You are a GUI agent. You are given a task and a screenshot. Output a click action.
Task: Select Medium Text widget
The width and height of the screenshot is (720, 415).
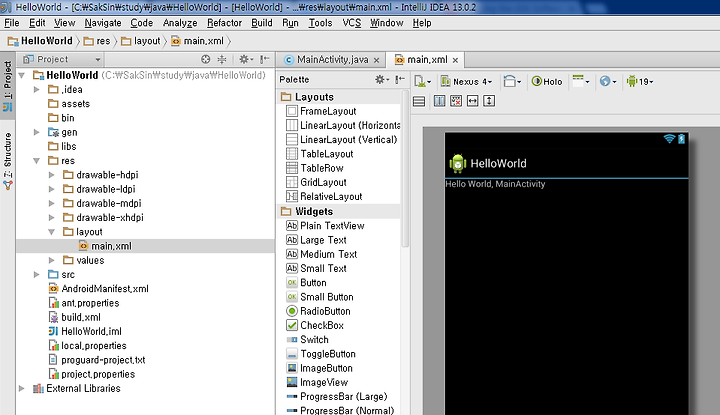click(321, 254)
